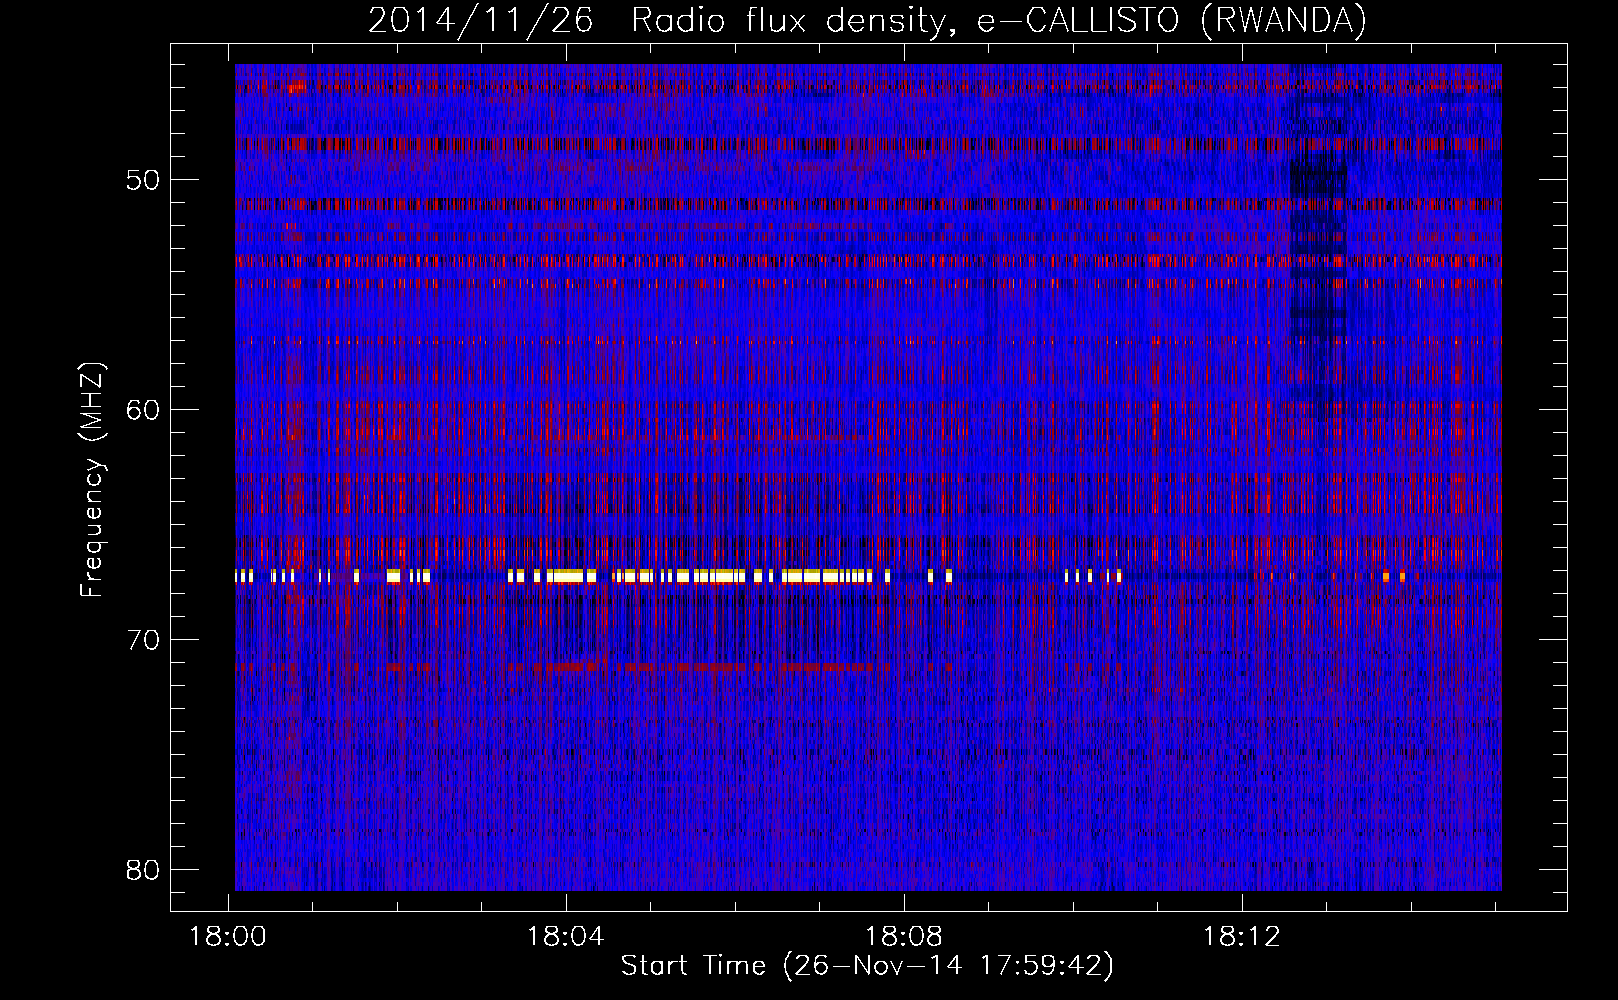Click the 'Start Time (26-Nov-14 17:59:42)' label
The image size is (1618, 1000).
point(867,966)
